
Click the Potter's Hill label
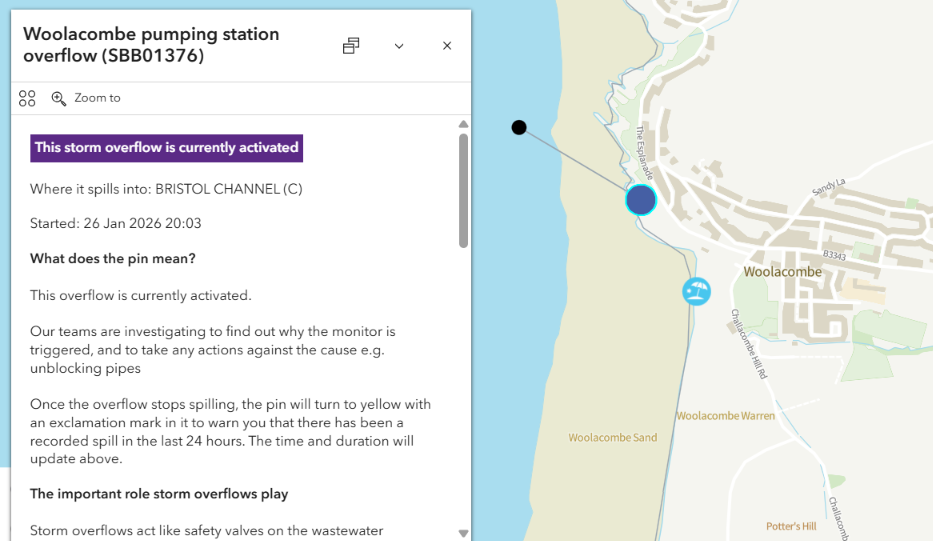(x=791, y=526)
